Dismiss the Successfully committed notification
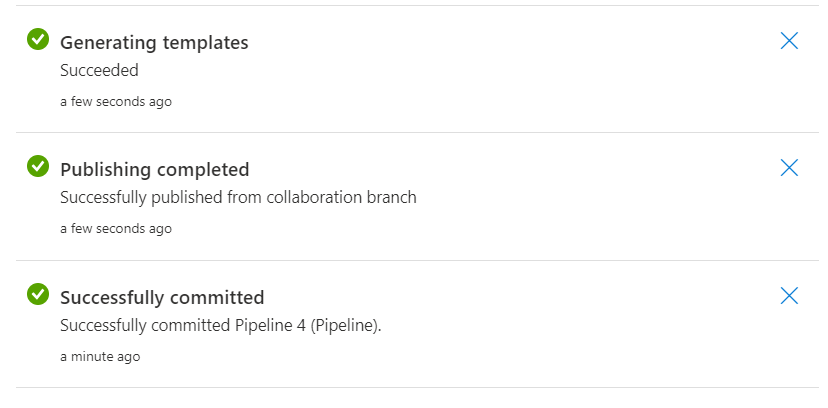828x408 pixels. click(x=789, y=296)
